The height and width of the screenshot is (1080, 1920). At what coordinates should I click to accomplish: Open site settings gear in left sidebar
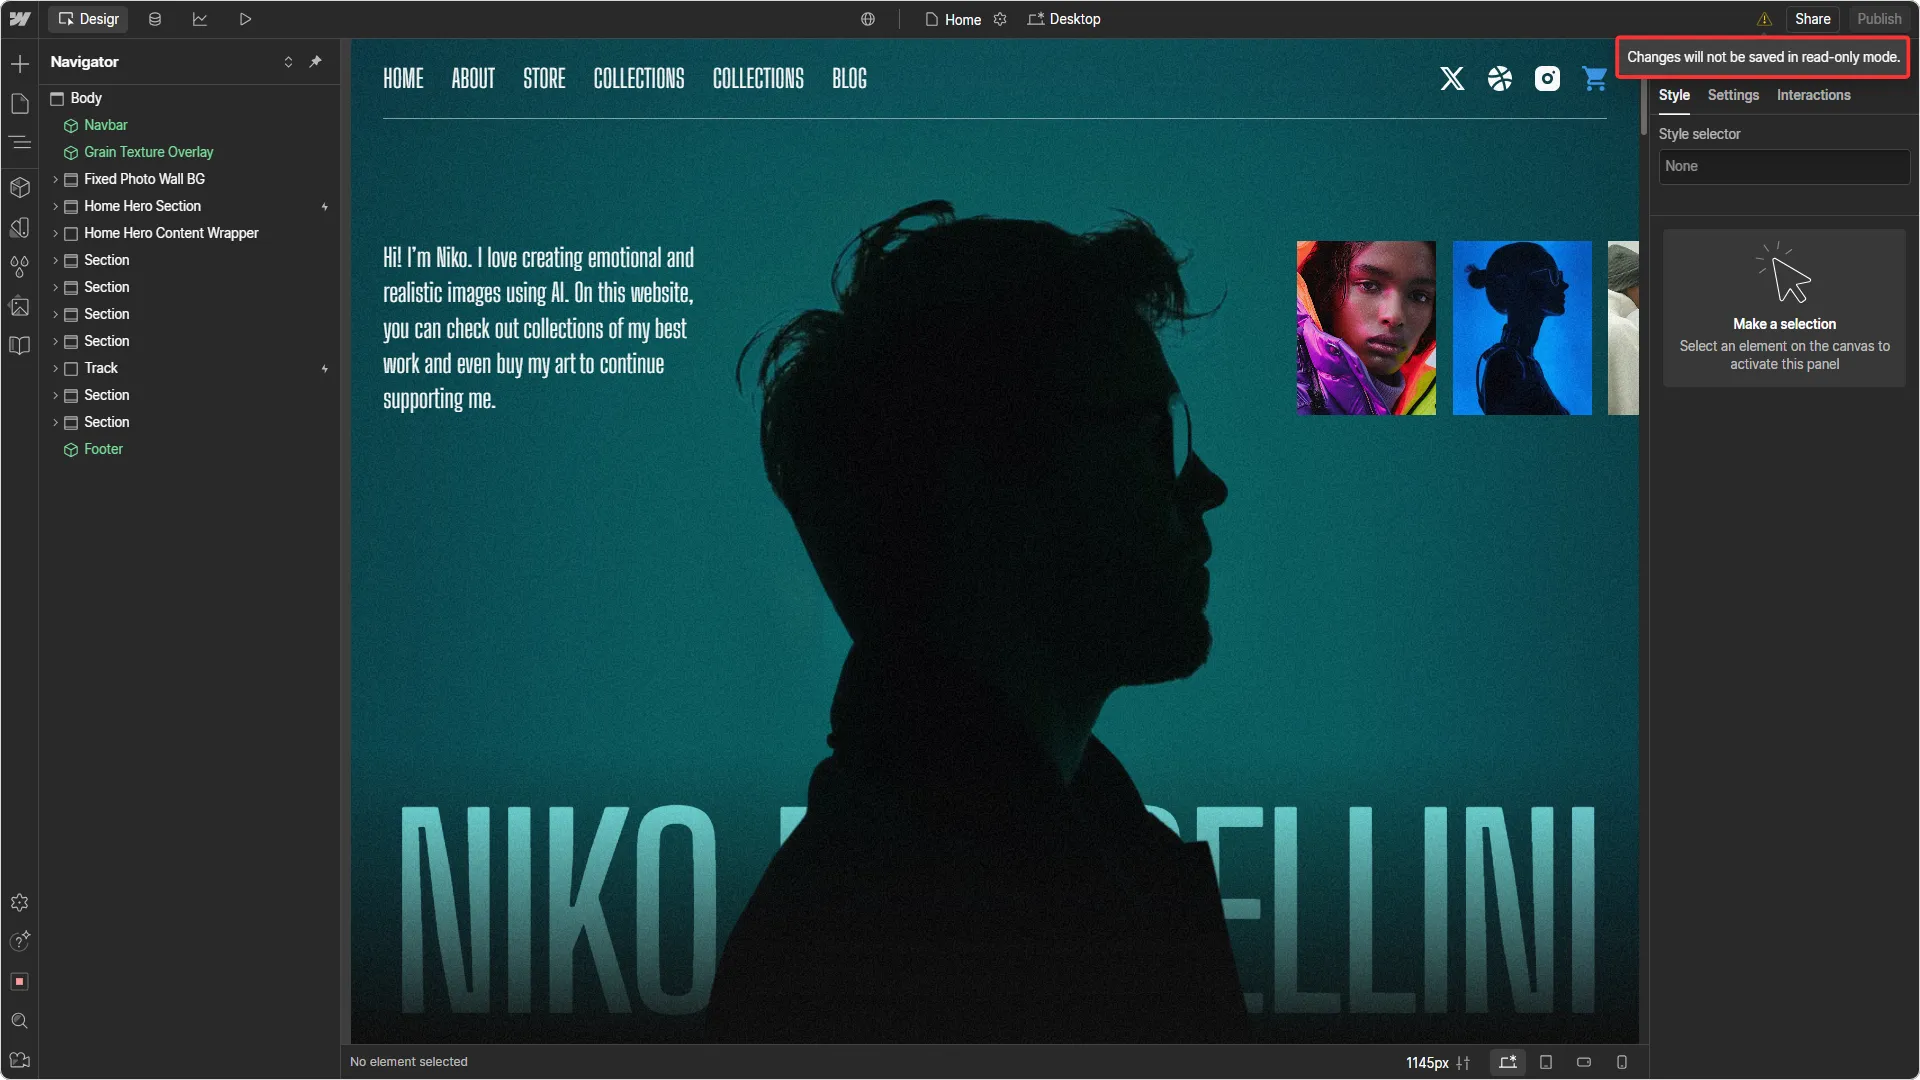tap(20, 903)
